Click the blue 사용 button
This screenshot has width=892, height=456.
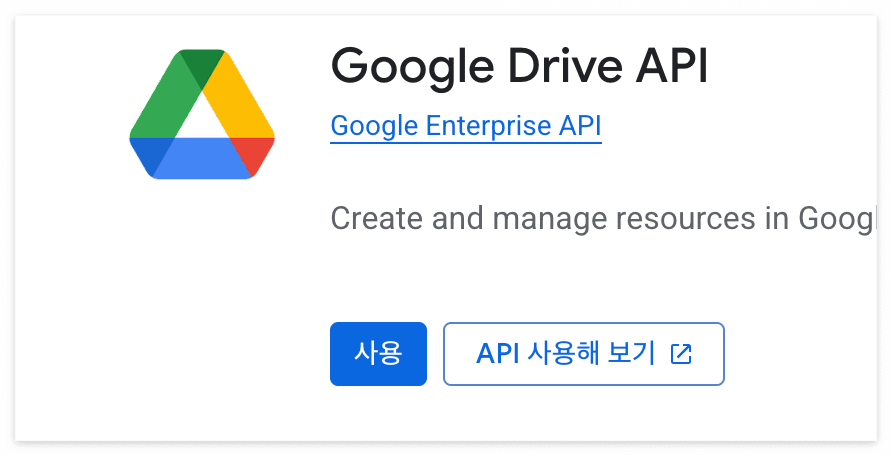378,354
